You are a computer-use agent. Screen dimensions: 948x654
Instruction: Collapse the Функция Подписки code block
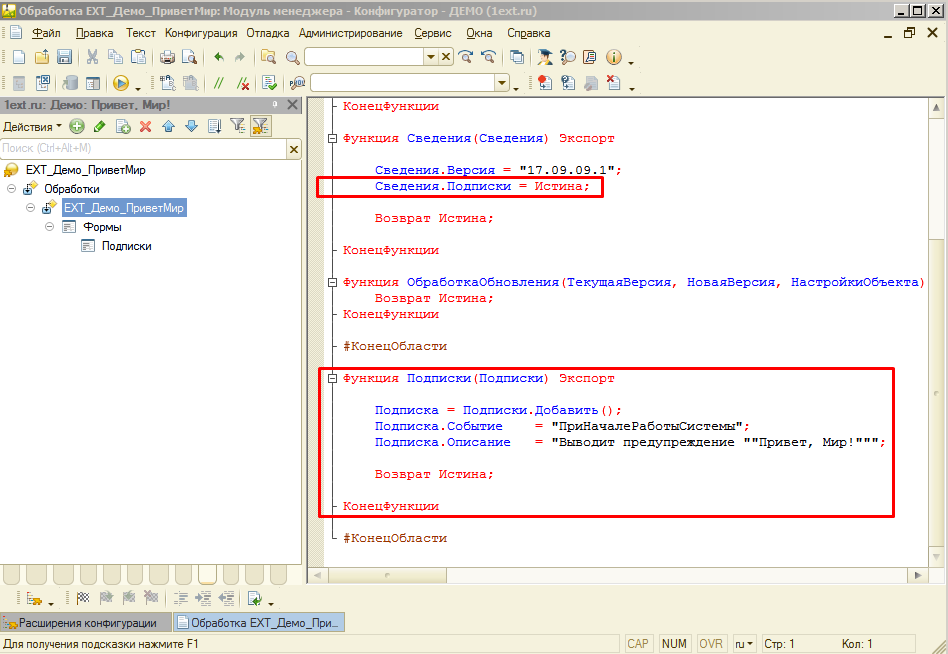[x=330, y=378]
